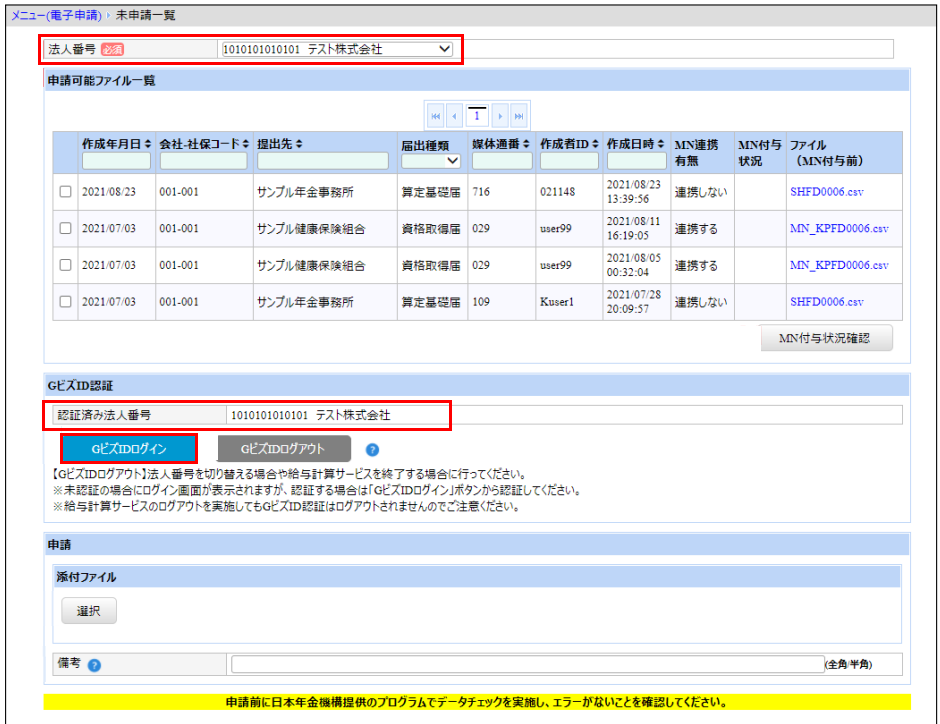Focus the 作成者ID filter field

(570, 161)
